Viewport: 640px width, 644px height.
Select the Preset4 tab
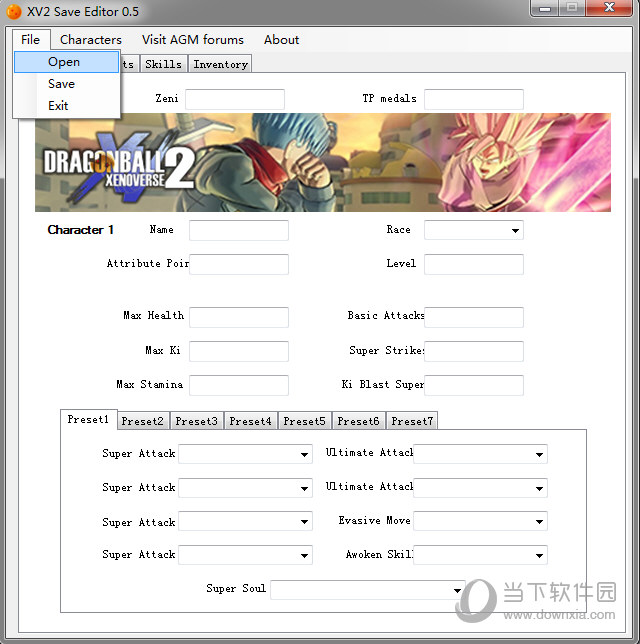[251, 421]
